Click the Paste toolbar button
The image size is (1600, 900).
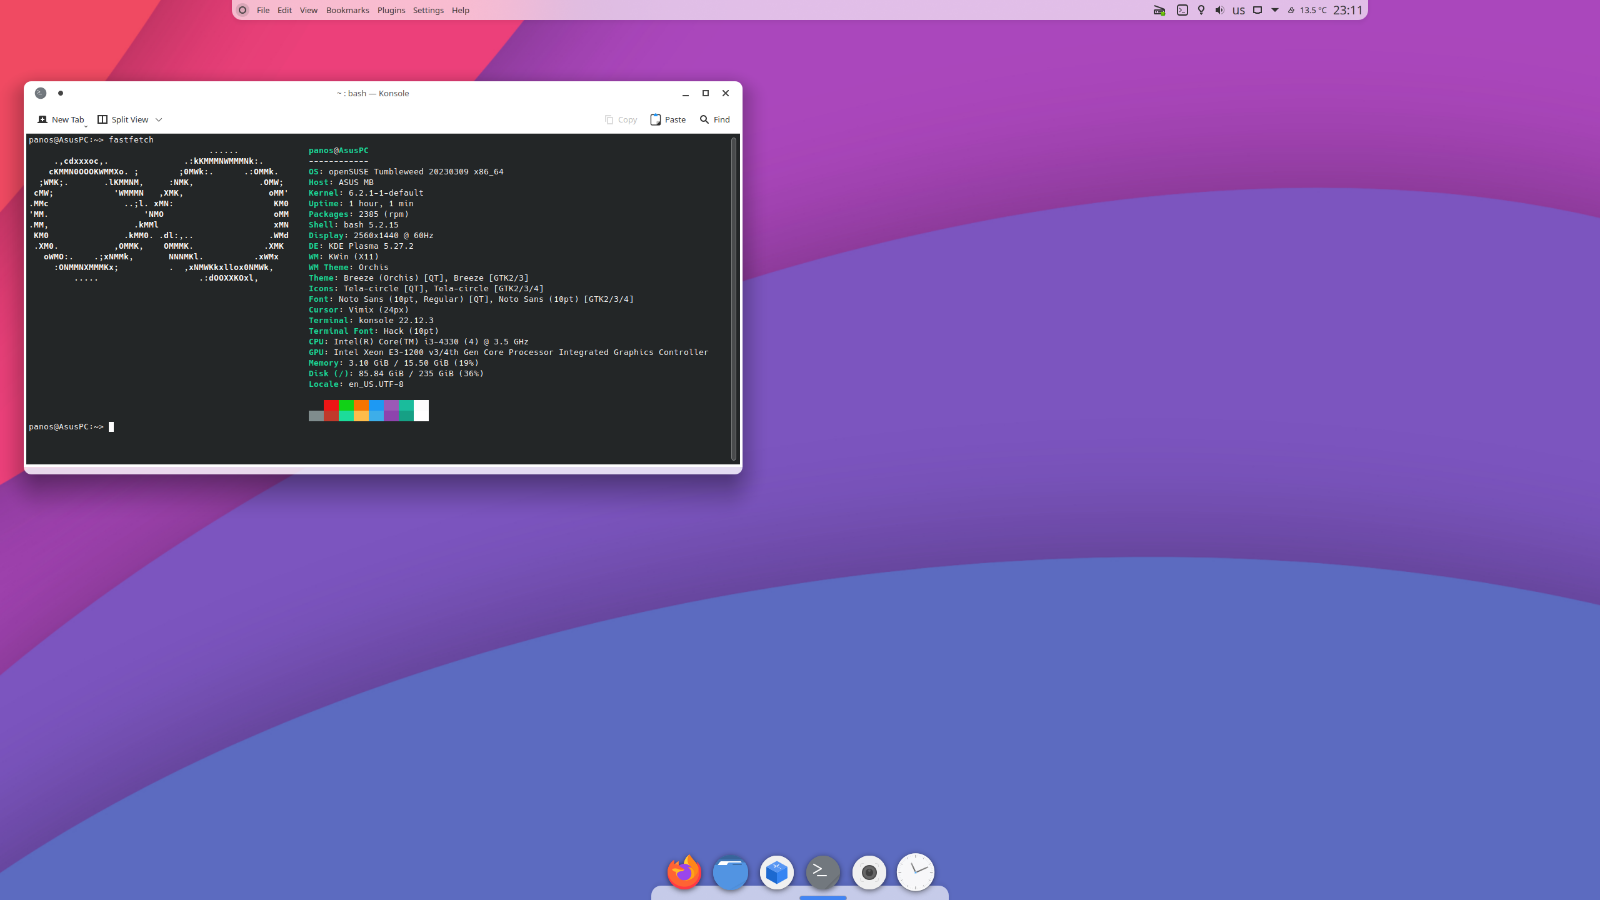point(668,120)
